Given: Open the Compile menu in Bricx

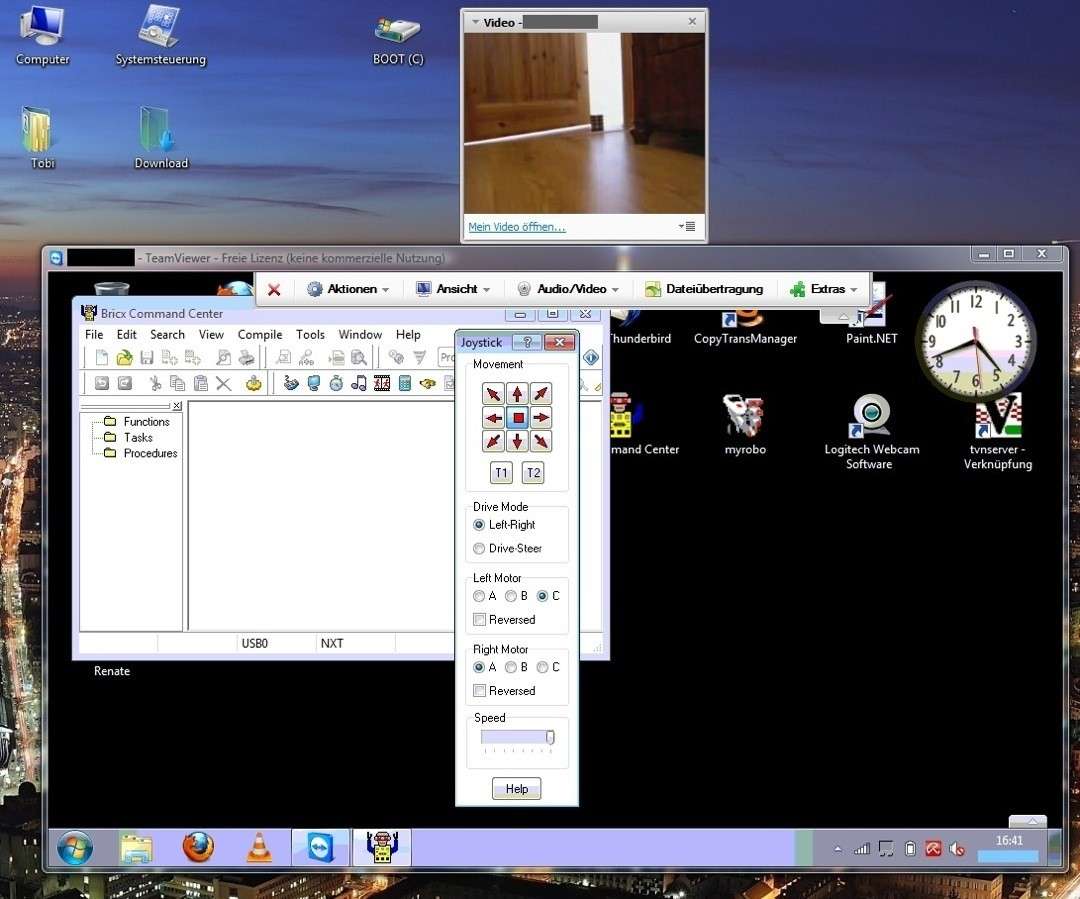Looking at the screenshot, I should [259, 334].
